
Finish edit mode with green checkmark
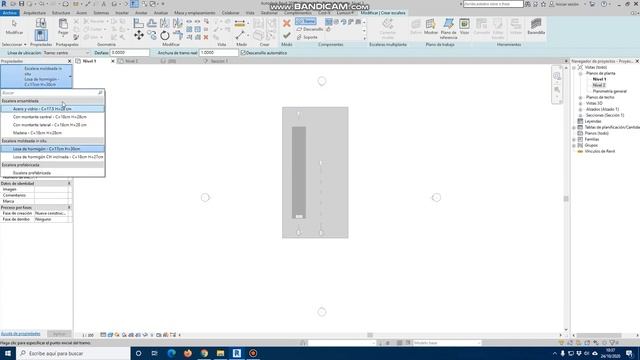tap(287, 36)
